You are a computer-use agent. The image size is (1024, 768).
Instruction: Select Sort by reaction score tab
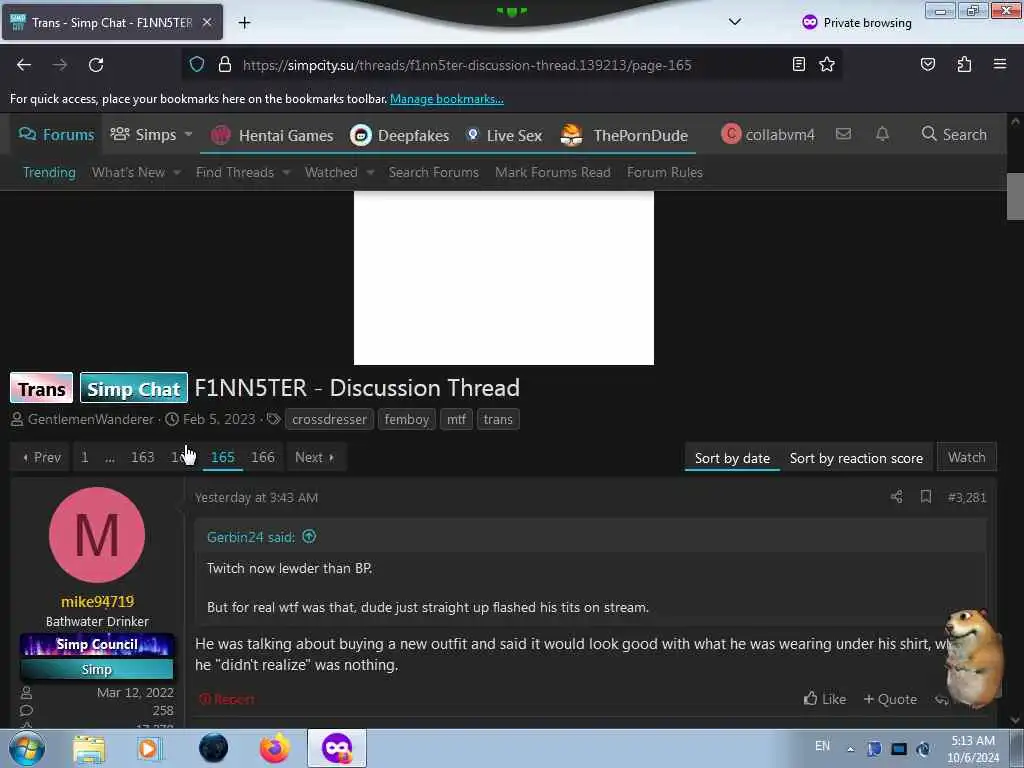(856, 458)
